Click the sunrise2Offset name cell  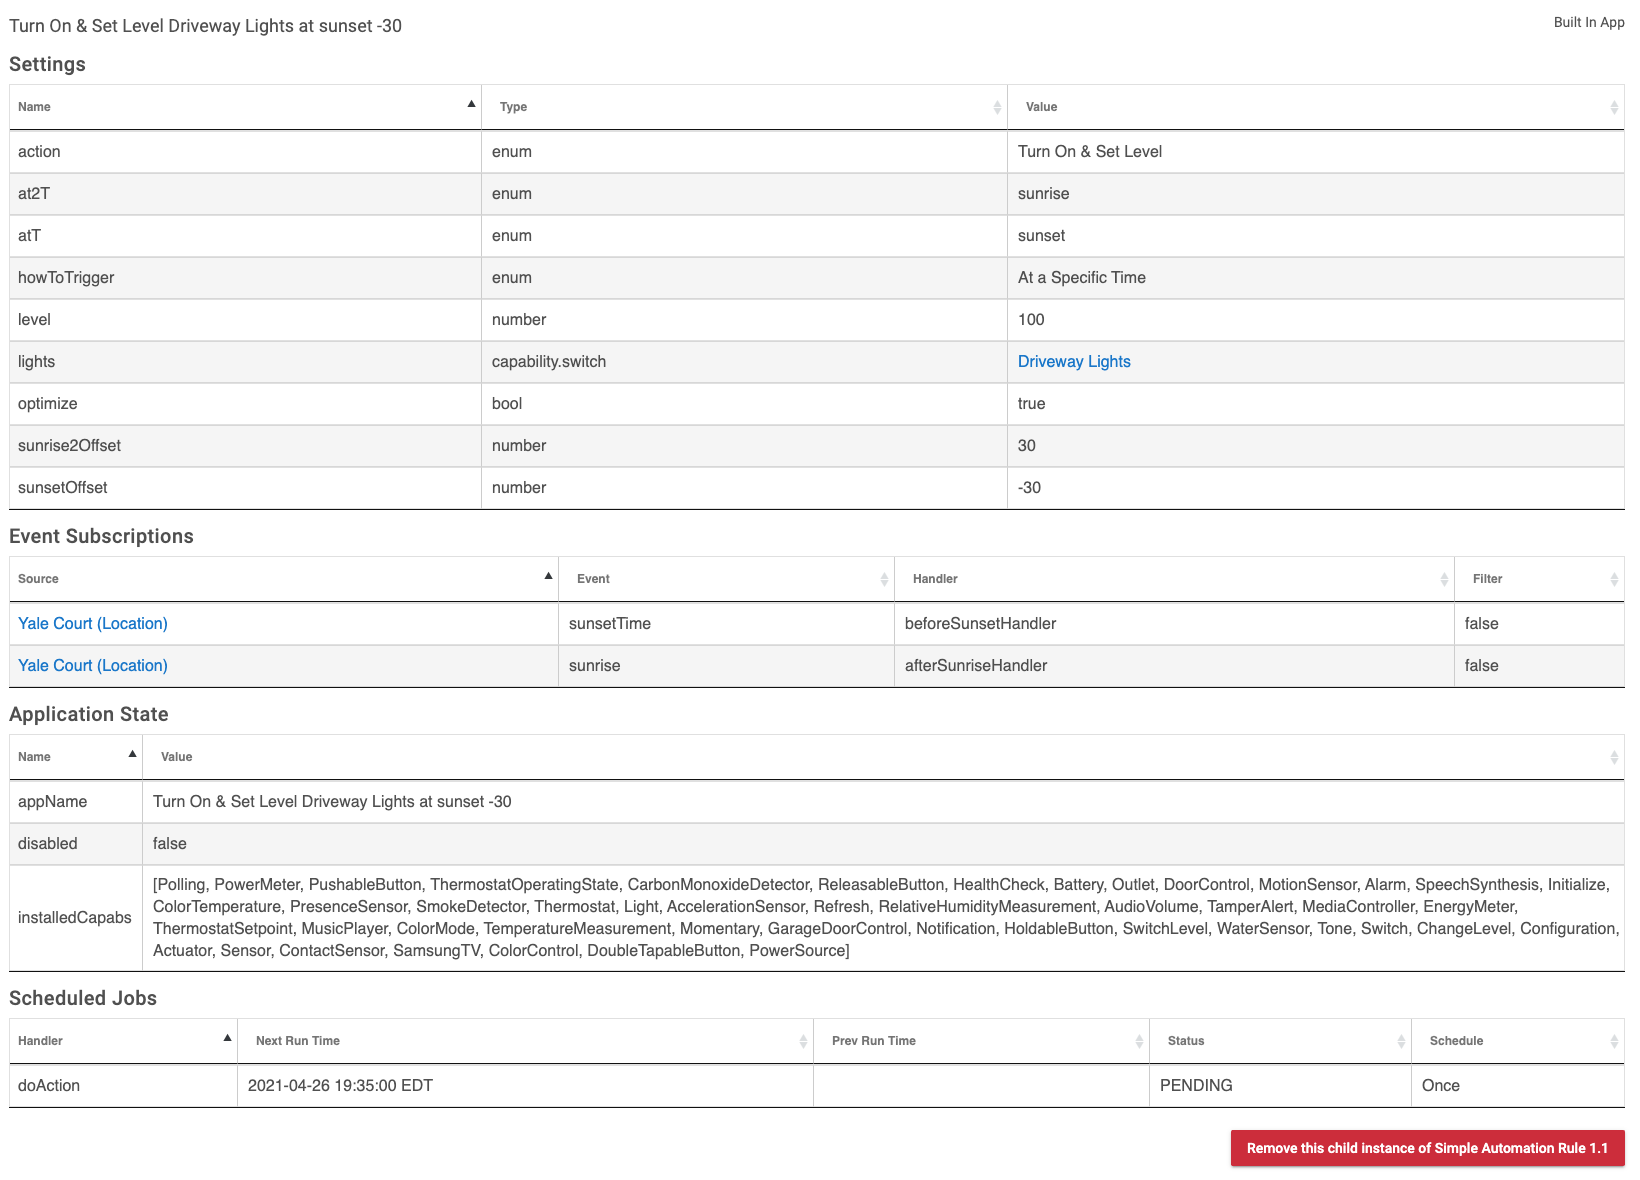click(245, 446)
